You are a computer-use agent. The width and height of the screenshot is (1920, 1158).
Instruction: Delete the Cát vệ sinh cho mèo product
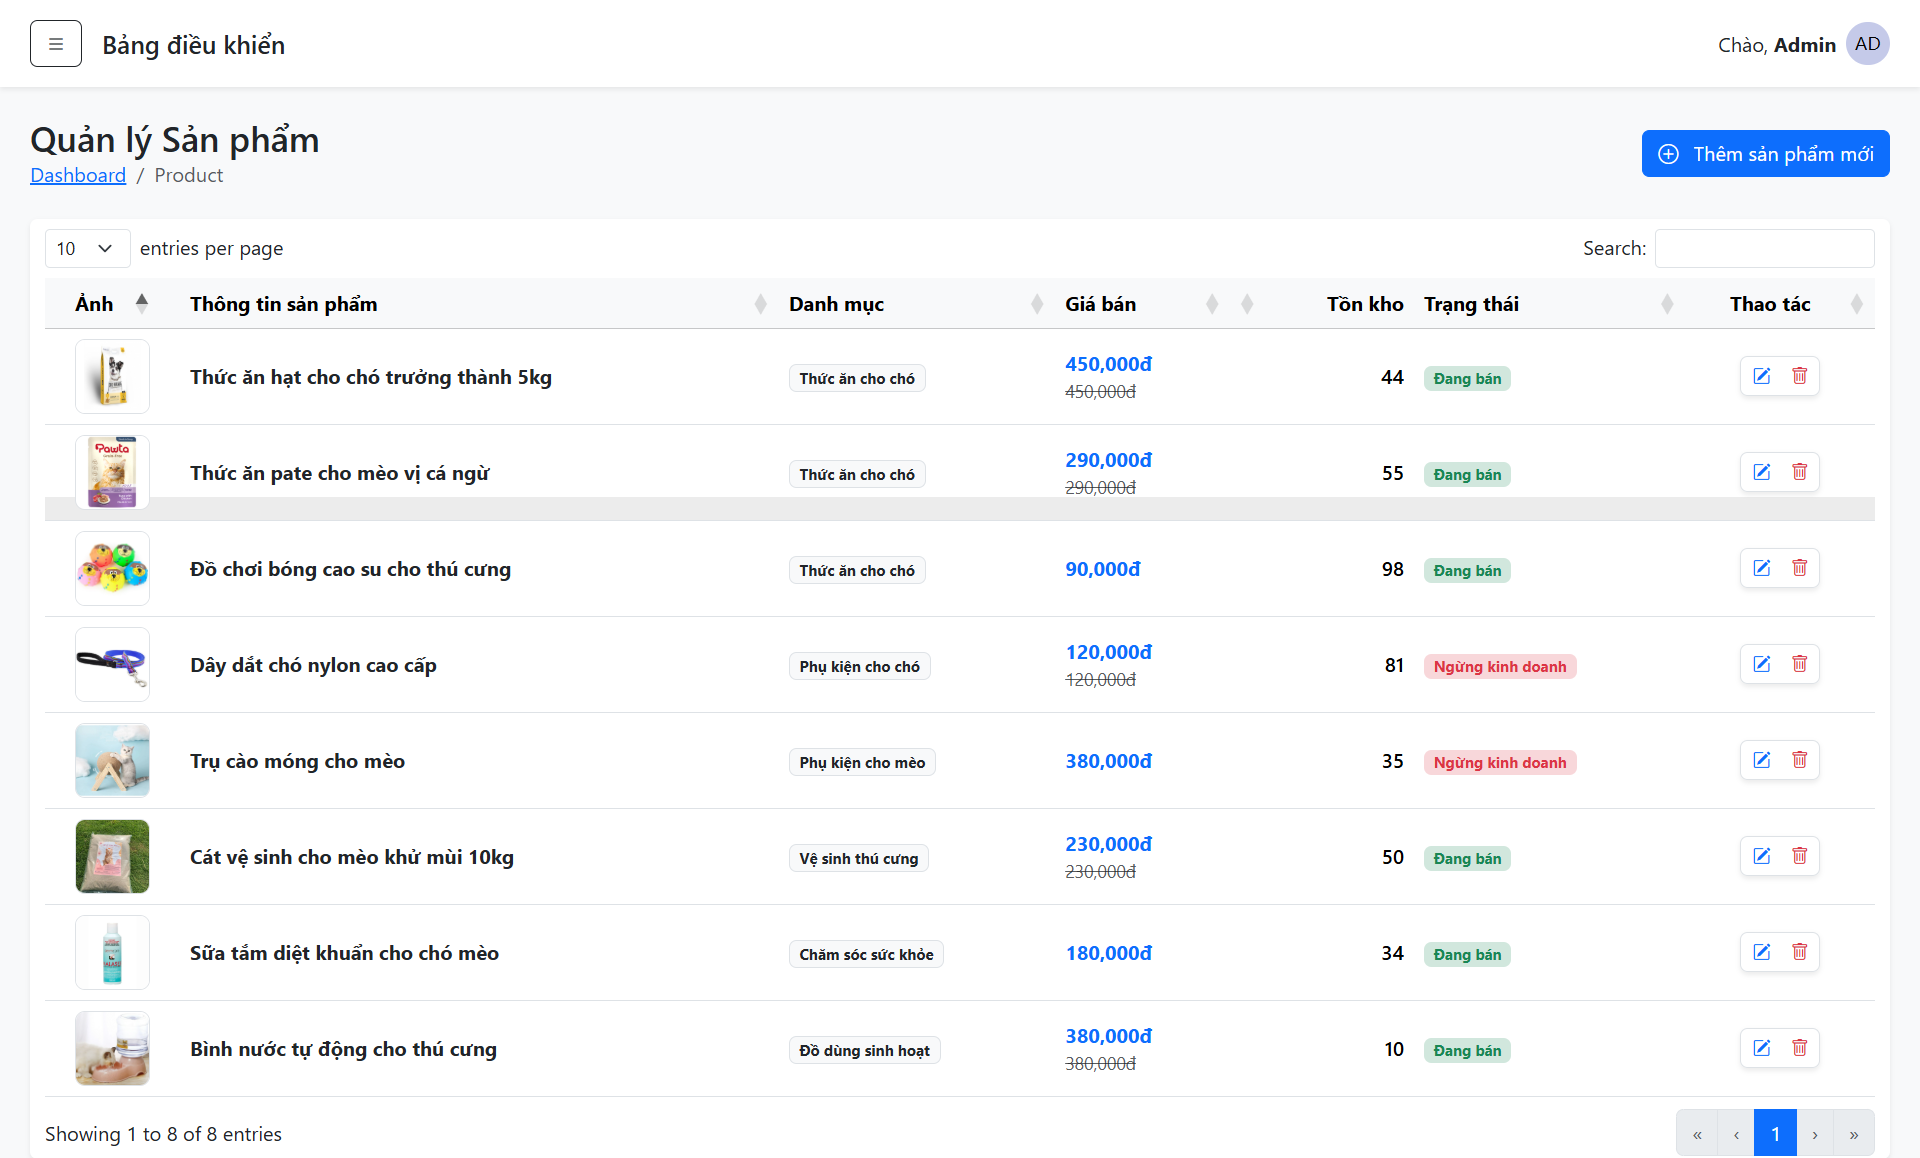click(1799, 856)
